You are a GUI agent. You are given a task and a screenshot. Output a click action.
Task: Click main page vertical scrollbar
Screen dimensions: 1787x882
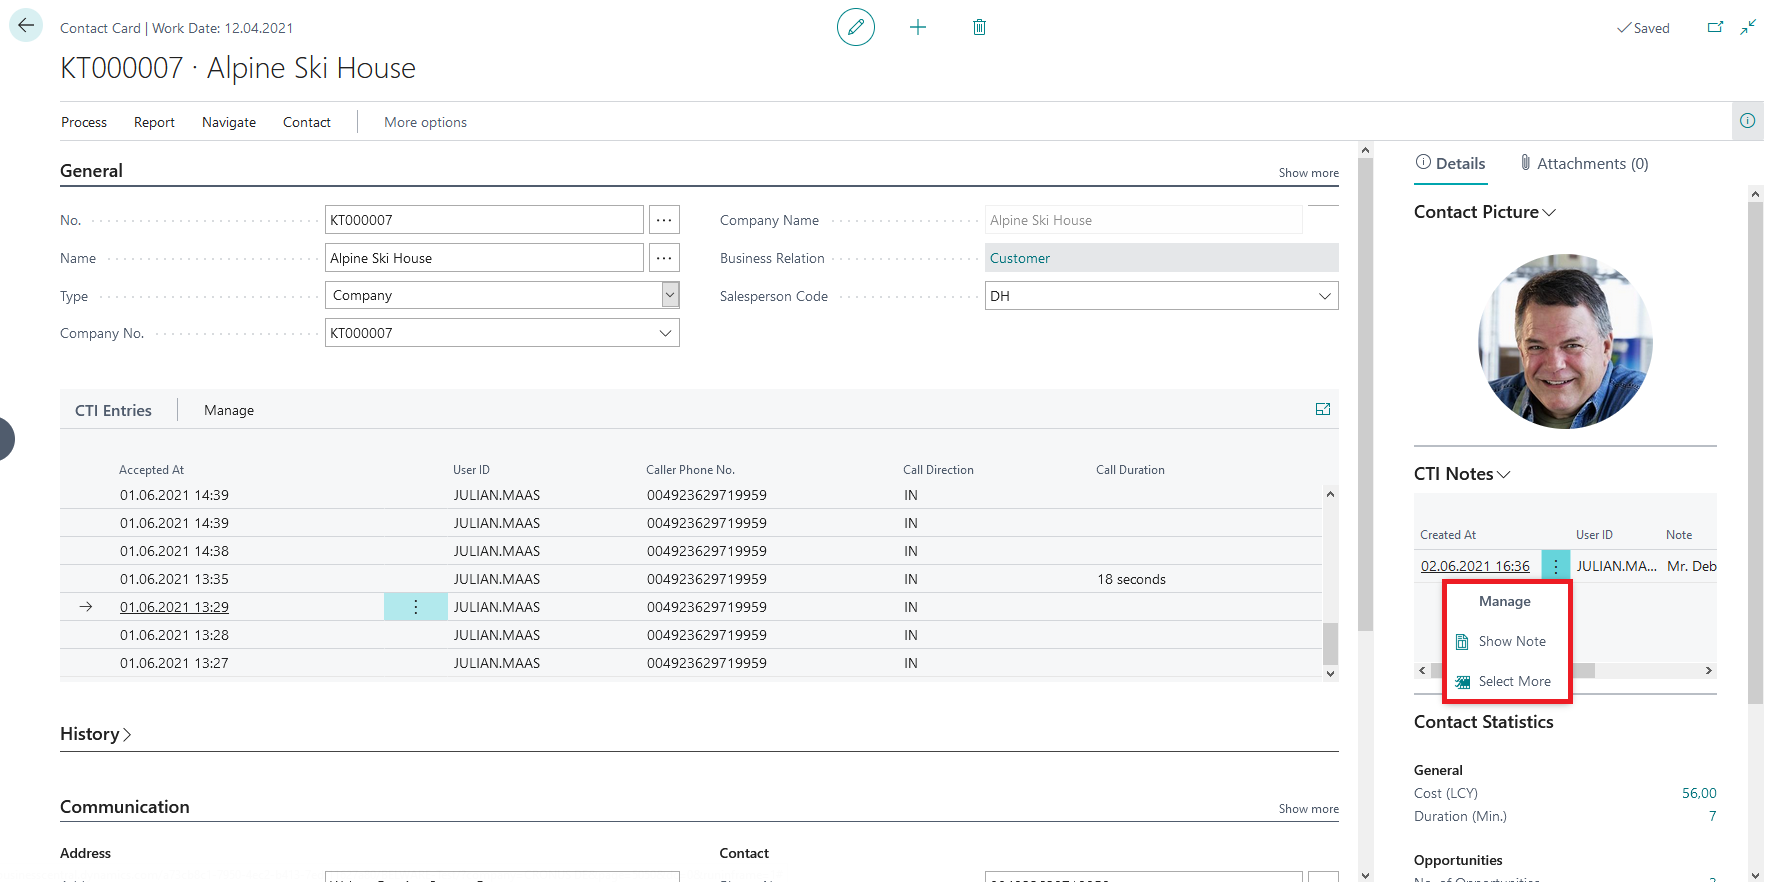pos(1366,394)
